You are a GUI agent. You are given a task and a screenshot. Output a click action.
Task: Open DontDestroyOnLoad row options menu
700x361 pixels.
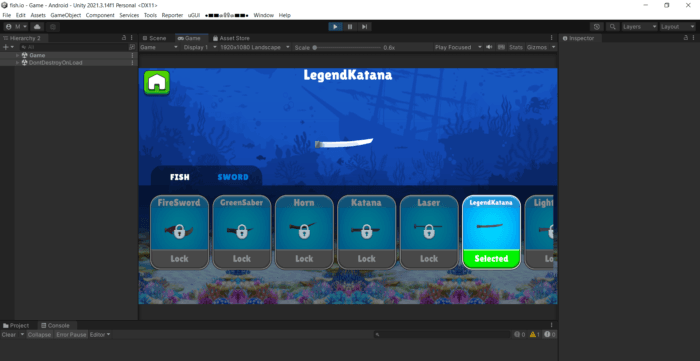click(x=132, y=63)
